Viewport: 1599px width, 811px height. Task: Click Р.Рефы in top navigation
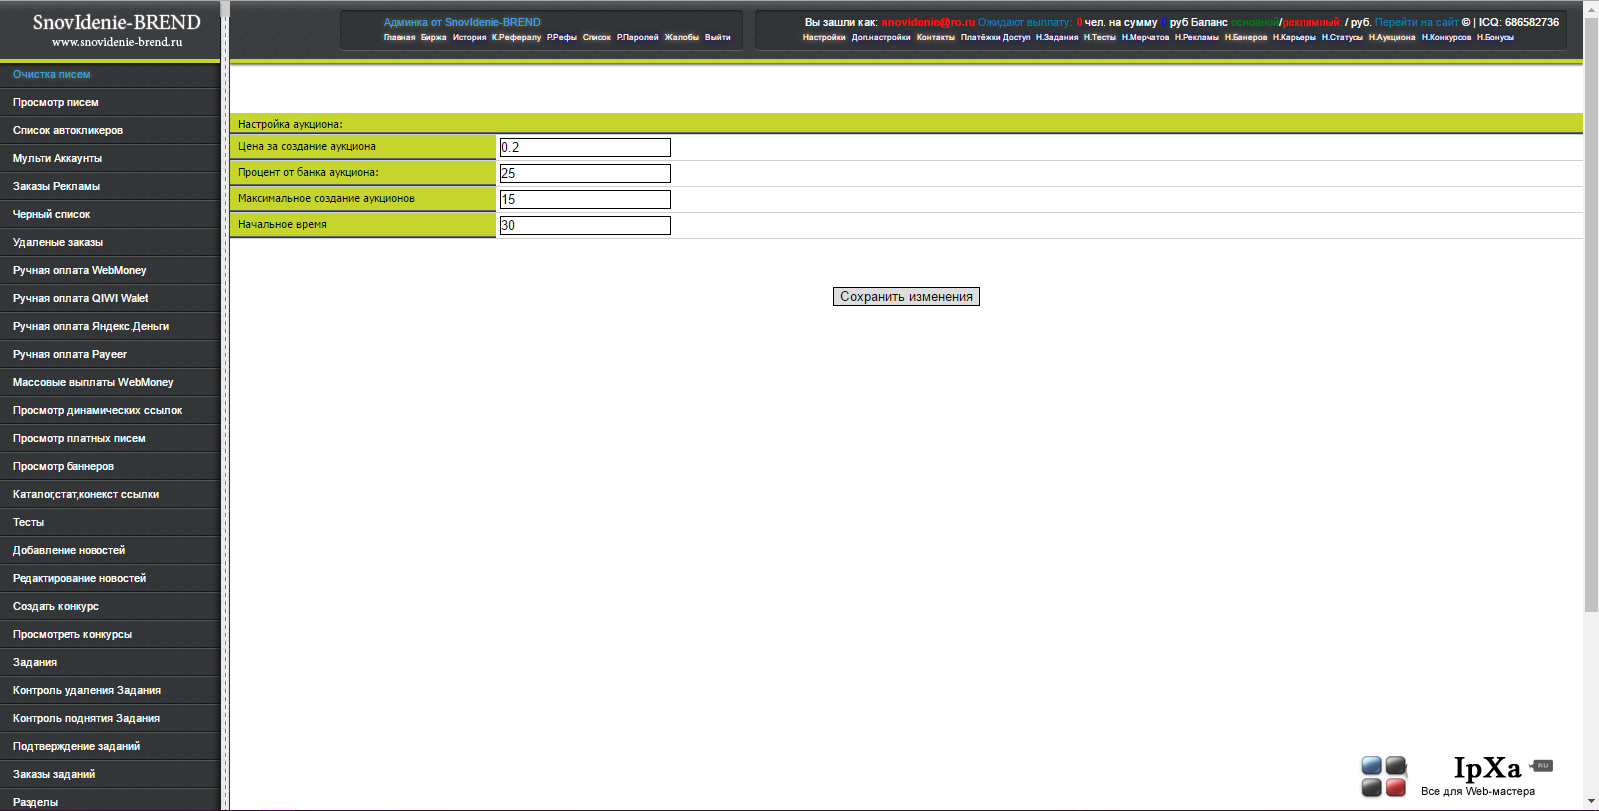(x=562, y=37)
